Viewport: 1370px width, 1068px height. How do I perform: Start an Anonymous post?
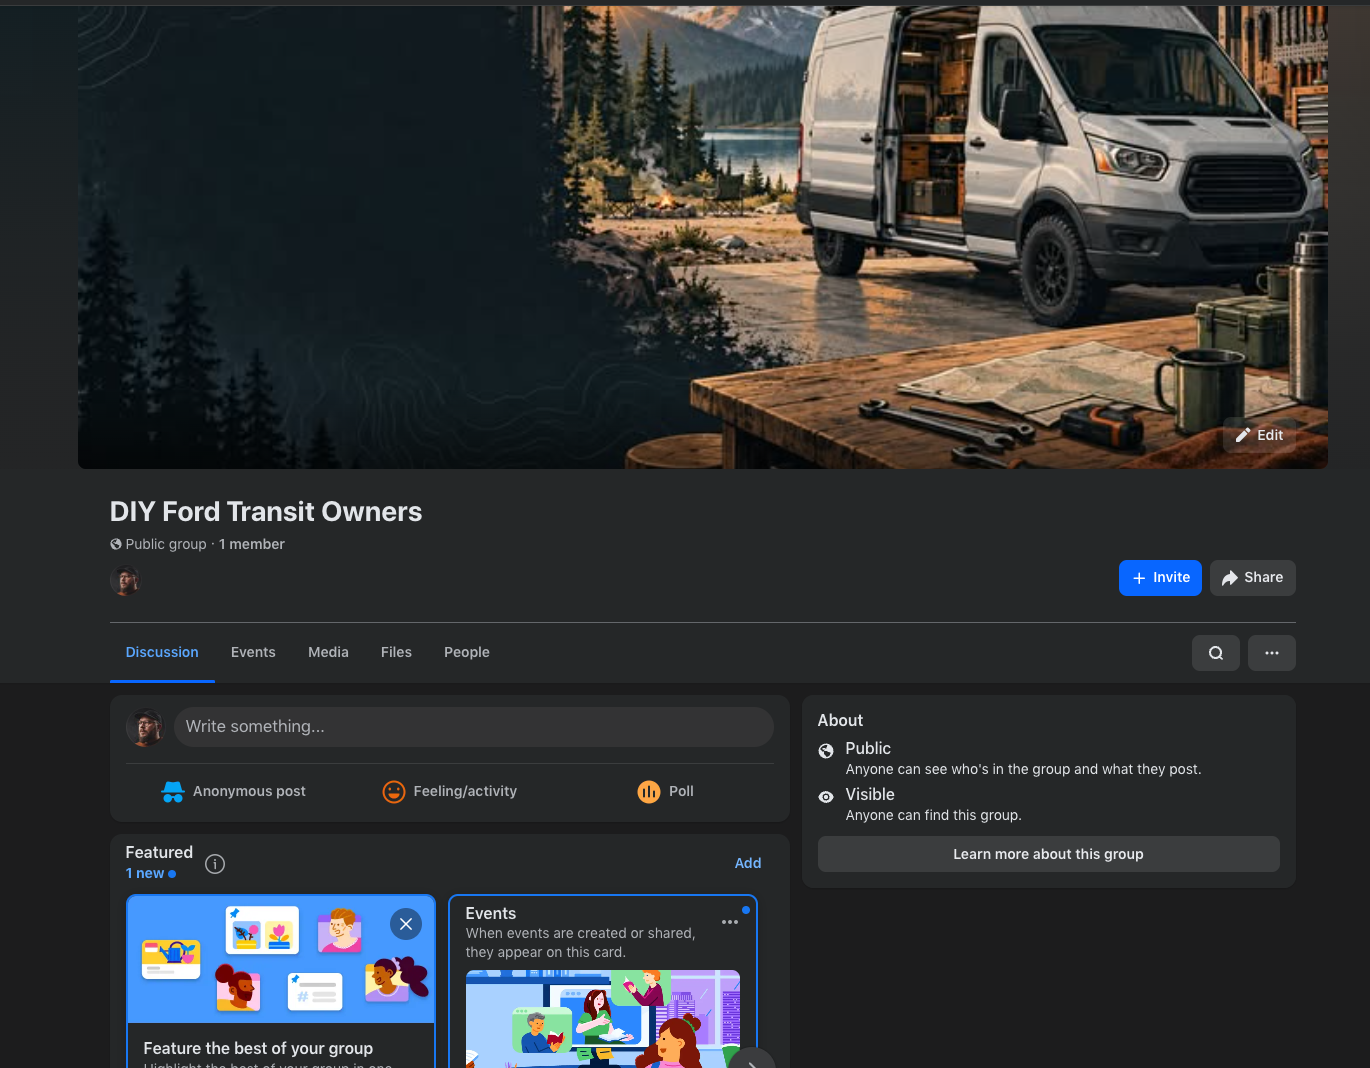click(x=234, y=791)
